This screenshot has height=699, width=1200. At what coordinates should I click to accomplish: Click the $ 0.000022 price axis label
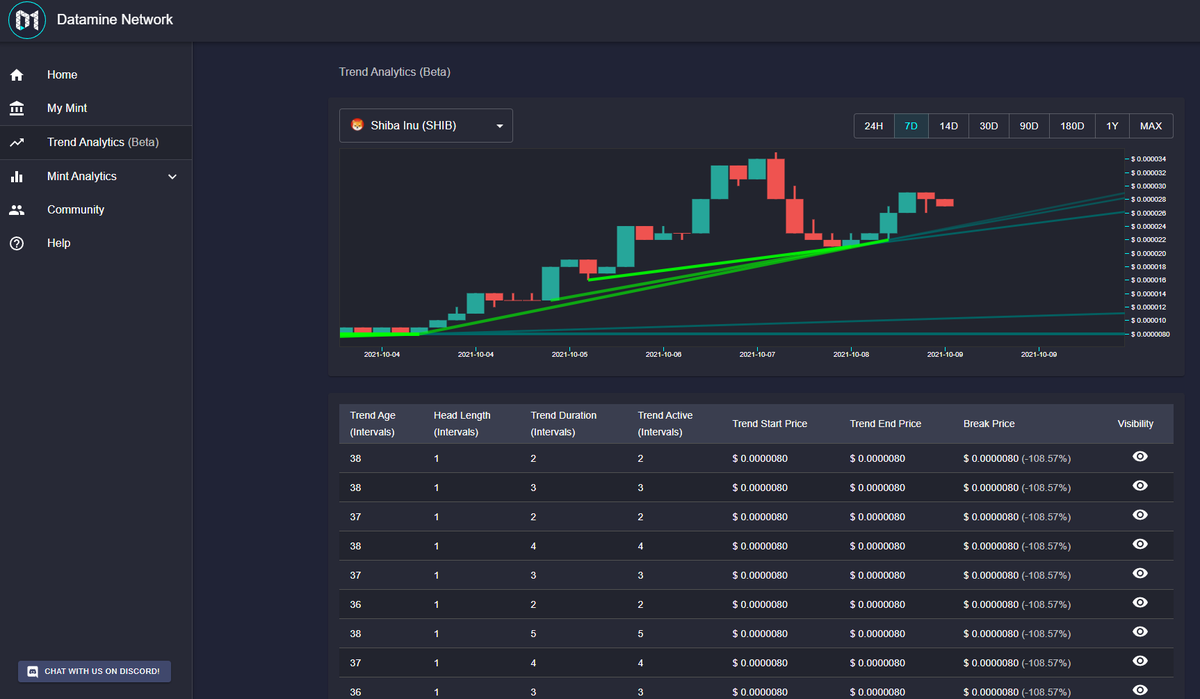pyautogui.click(x=1148, y=240)
